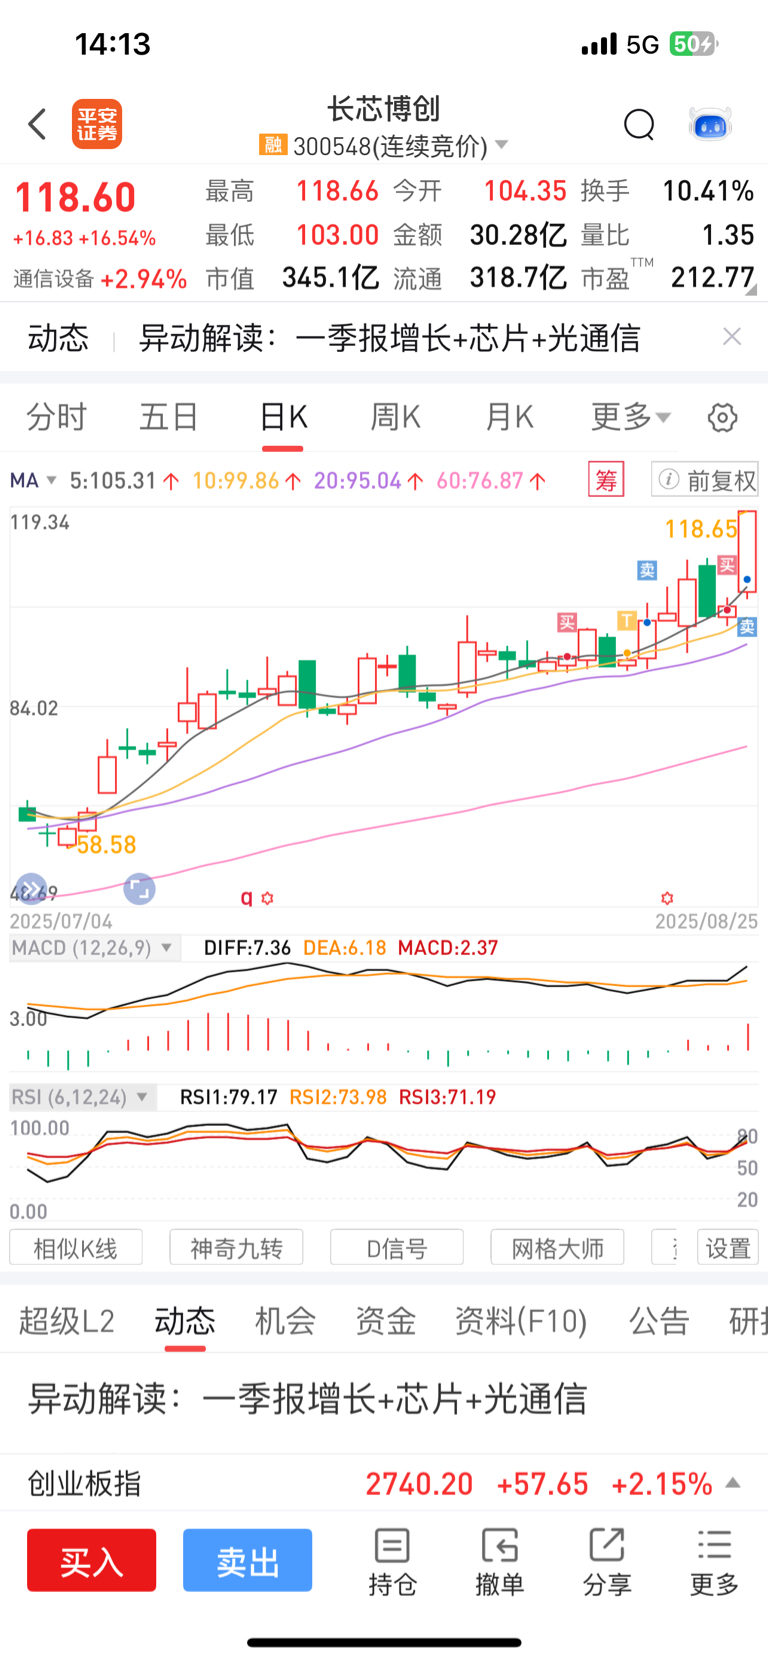This screenshot has height=1662, width=768.
Task: Open the 平安证券 logo icon
Action: (97, 124)
